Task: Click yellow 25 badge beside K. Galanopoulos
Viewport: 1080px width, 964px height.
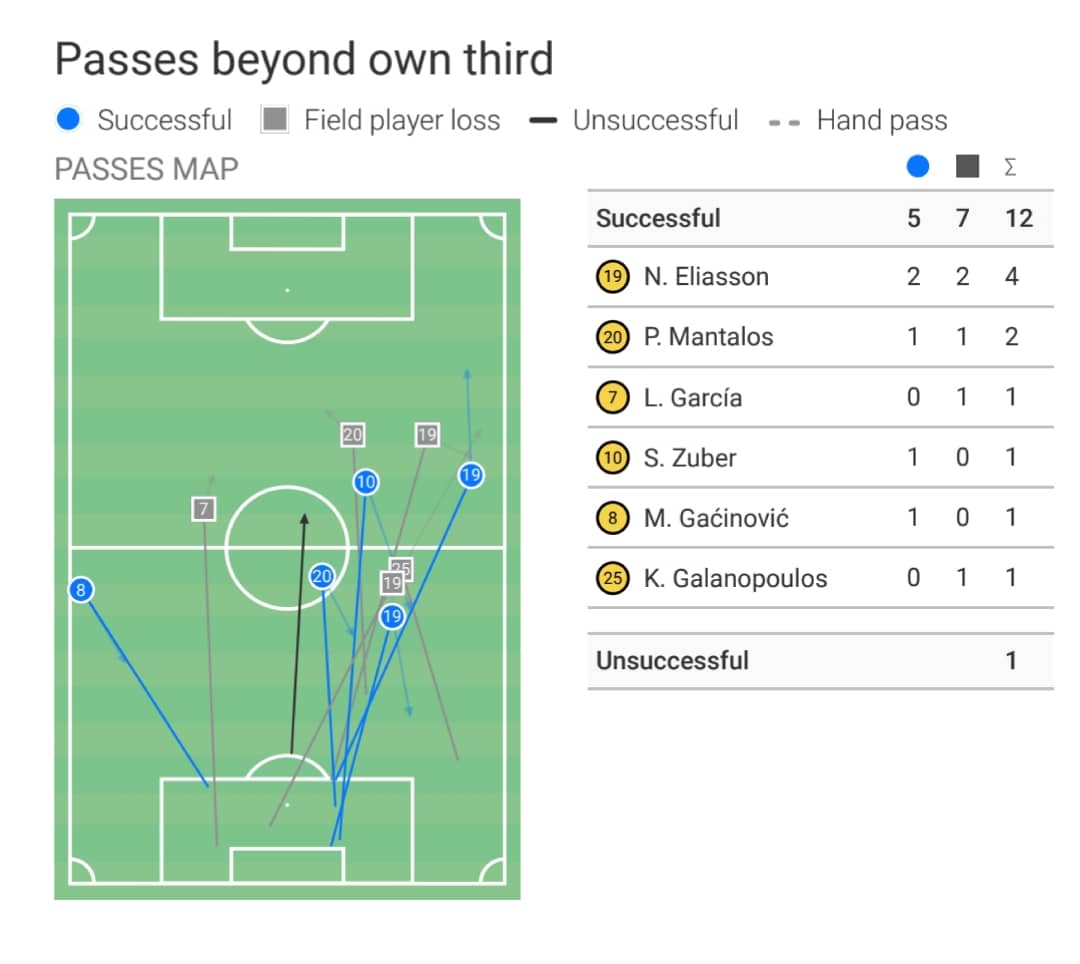Action: click(x=612, y=578)
